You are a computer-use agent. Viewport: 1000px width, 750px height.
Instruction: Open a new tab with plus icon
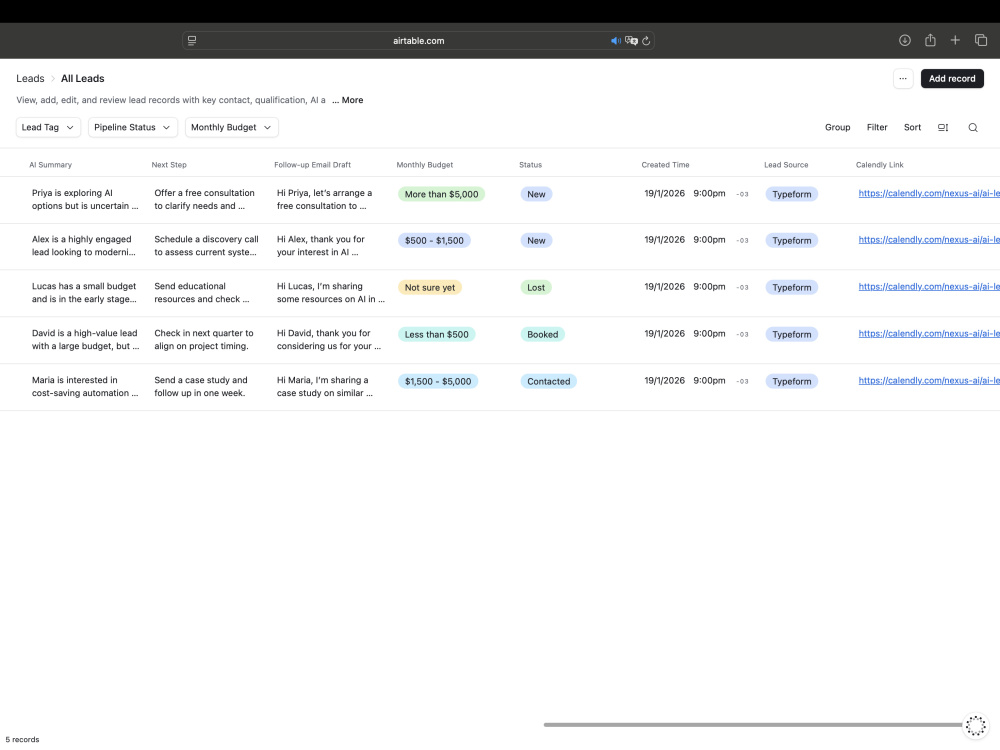pyautogui.click(x=955, y=40)
